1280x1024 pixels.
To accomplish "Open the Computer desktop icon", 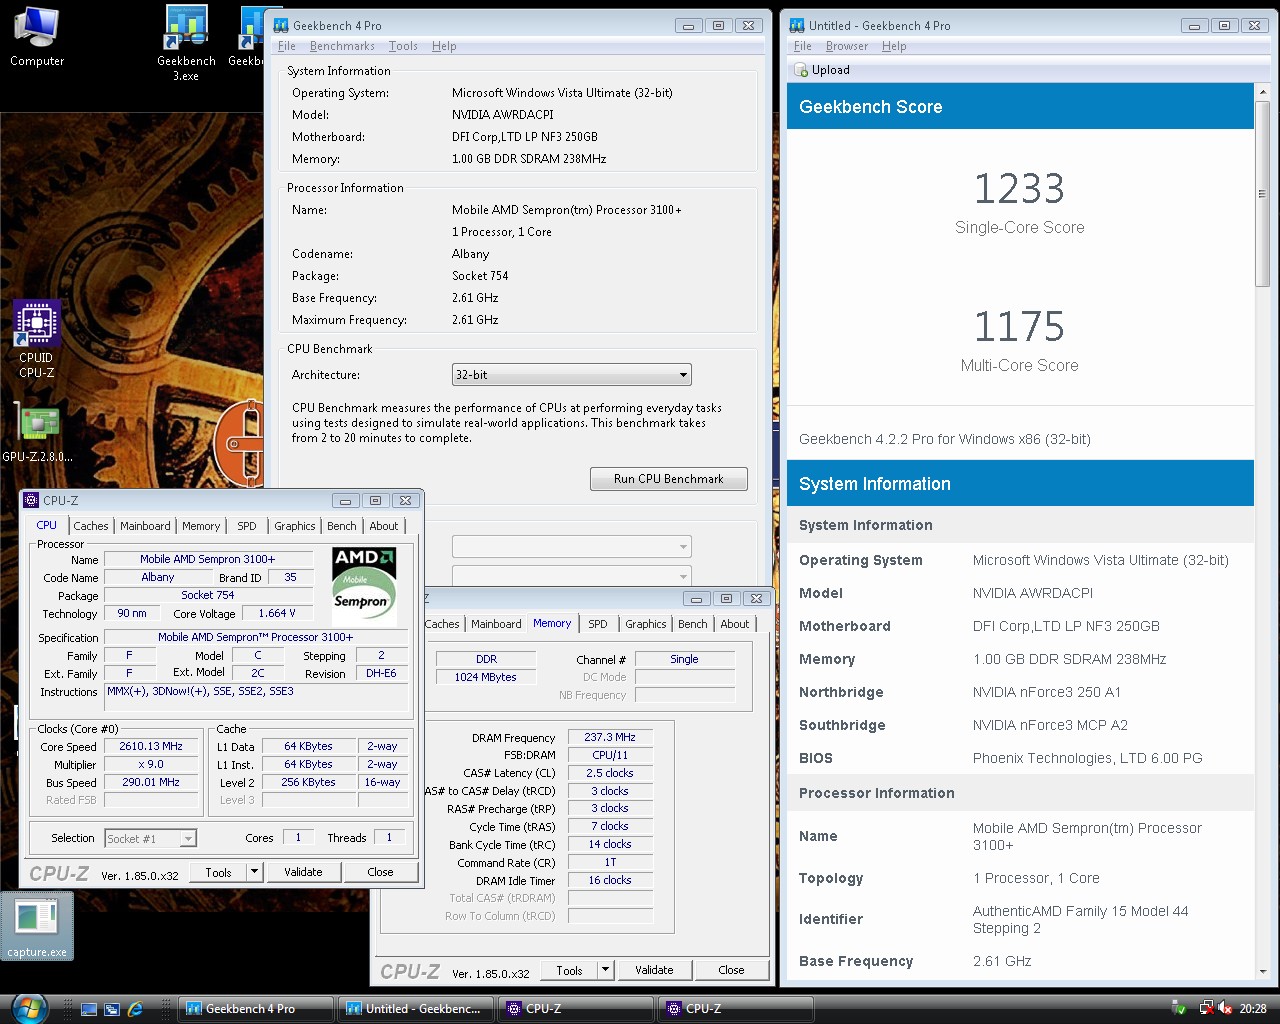I will point(37,37).
